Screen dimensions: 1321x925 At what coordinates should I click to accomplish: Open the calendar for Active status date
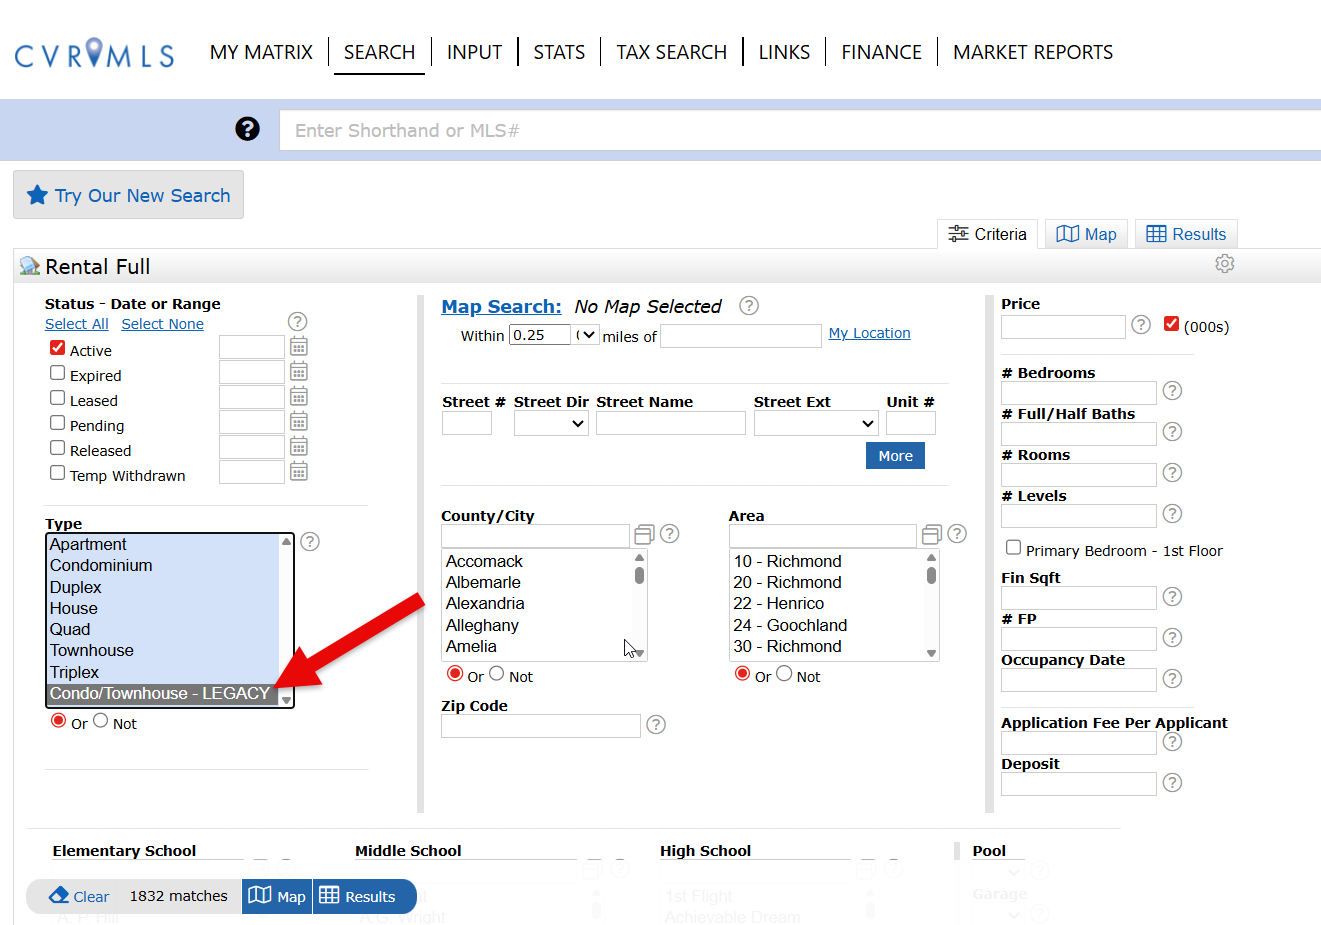click(299, 347)
